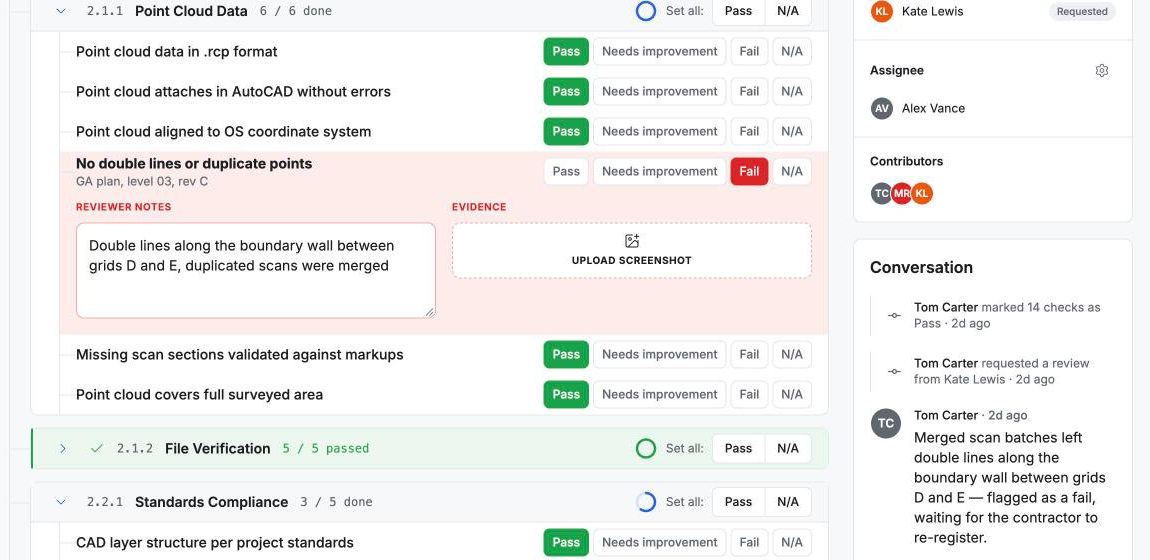Image resolution: width=1150 pixels, height=560 pixels.
Task: Click Point Cloud Data progress circle
Action: click(645, 11)
